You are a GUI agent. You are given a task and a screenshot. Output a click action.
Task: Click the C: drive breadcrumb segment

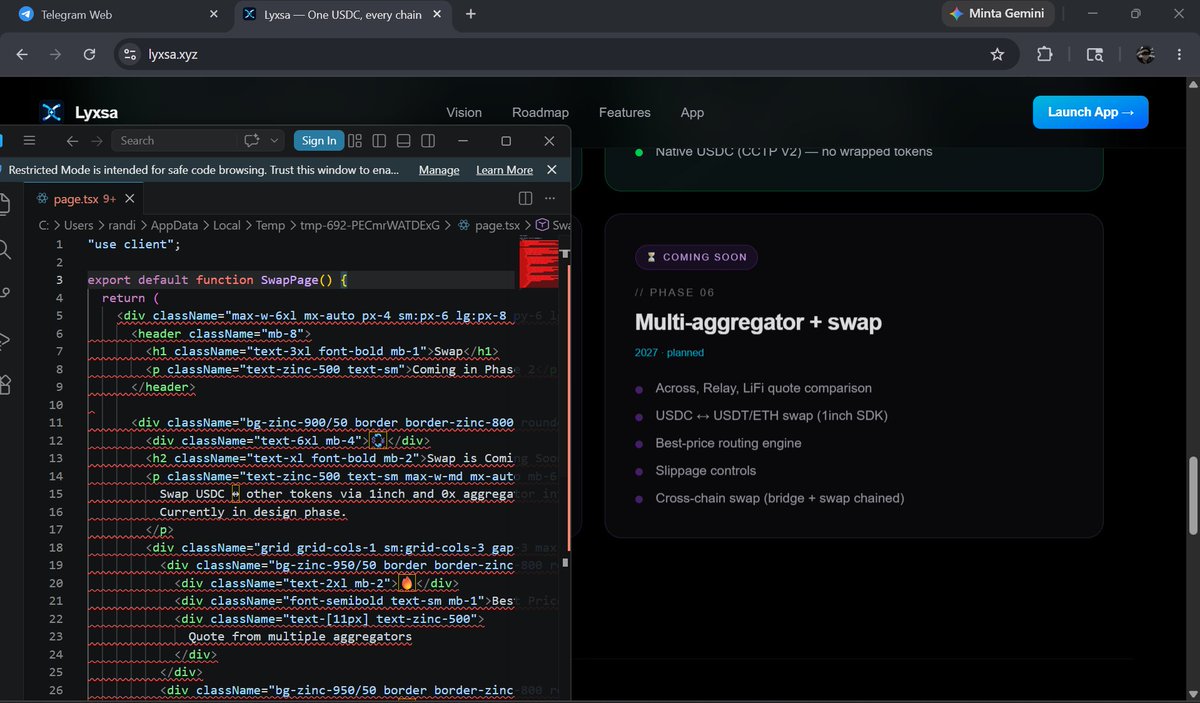pyautogui.click(x=44, y=225)
